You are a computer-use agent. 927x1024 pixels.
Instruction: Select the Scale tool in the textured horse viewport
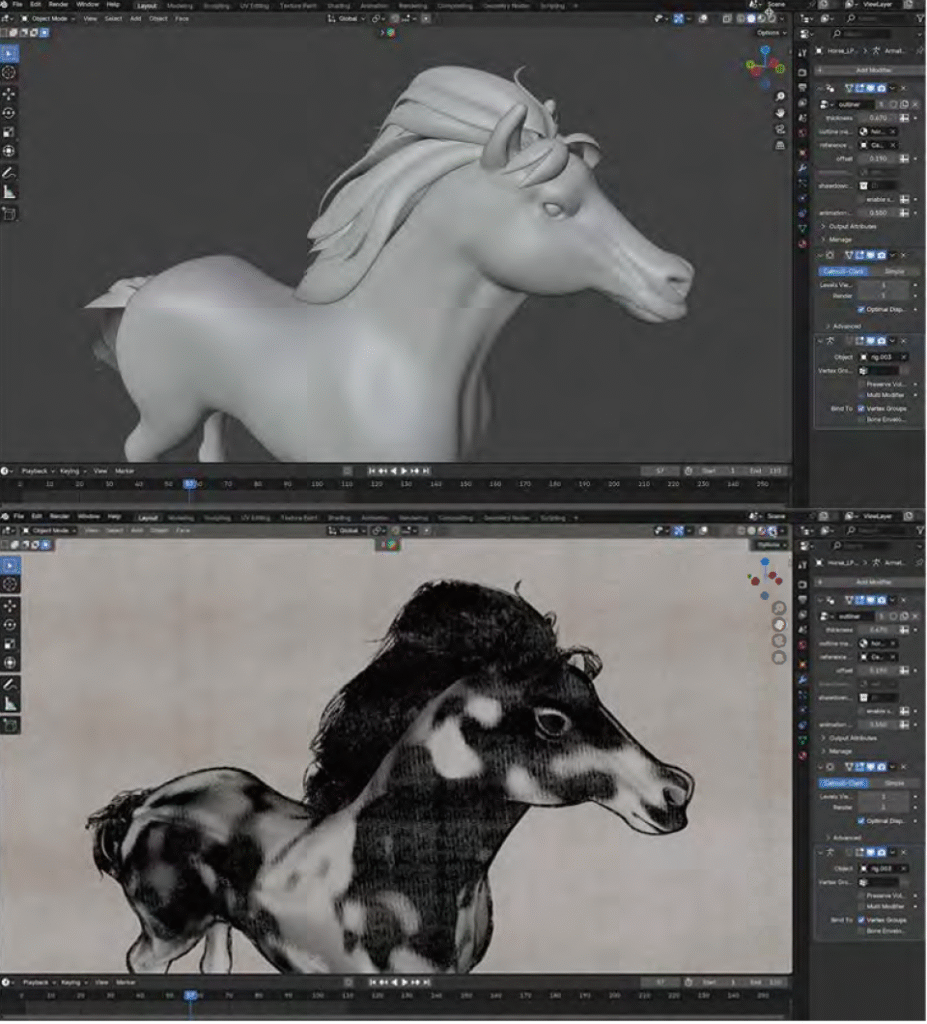9,643
